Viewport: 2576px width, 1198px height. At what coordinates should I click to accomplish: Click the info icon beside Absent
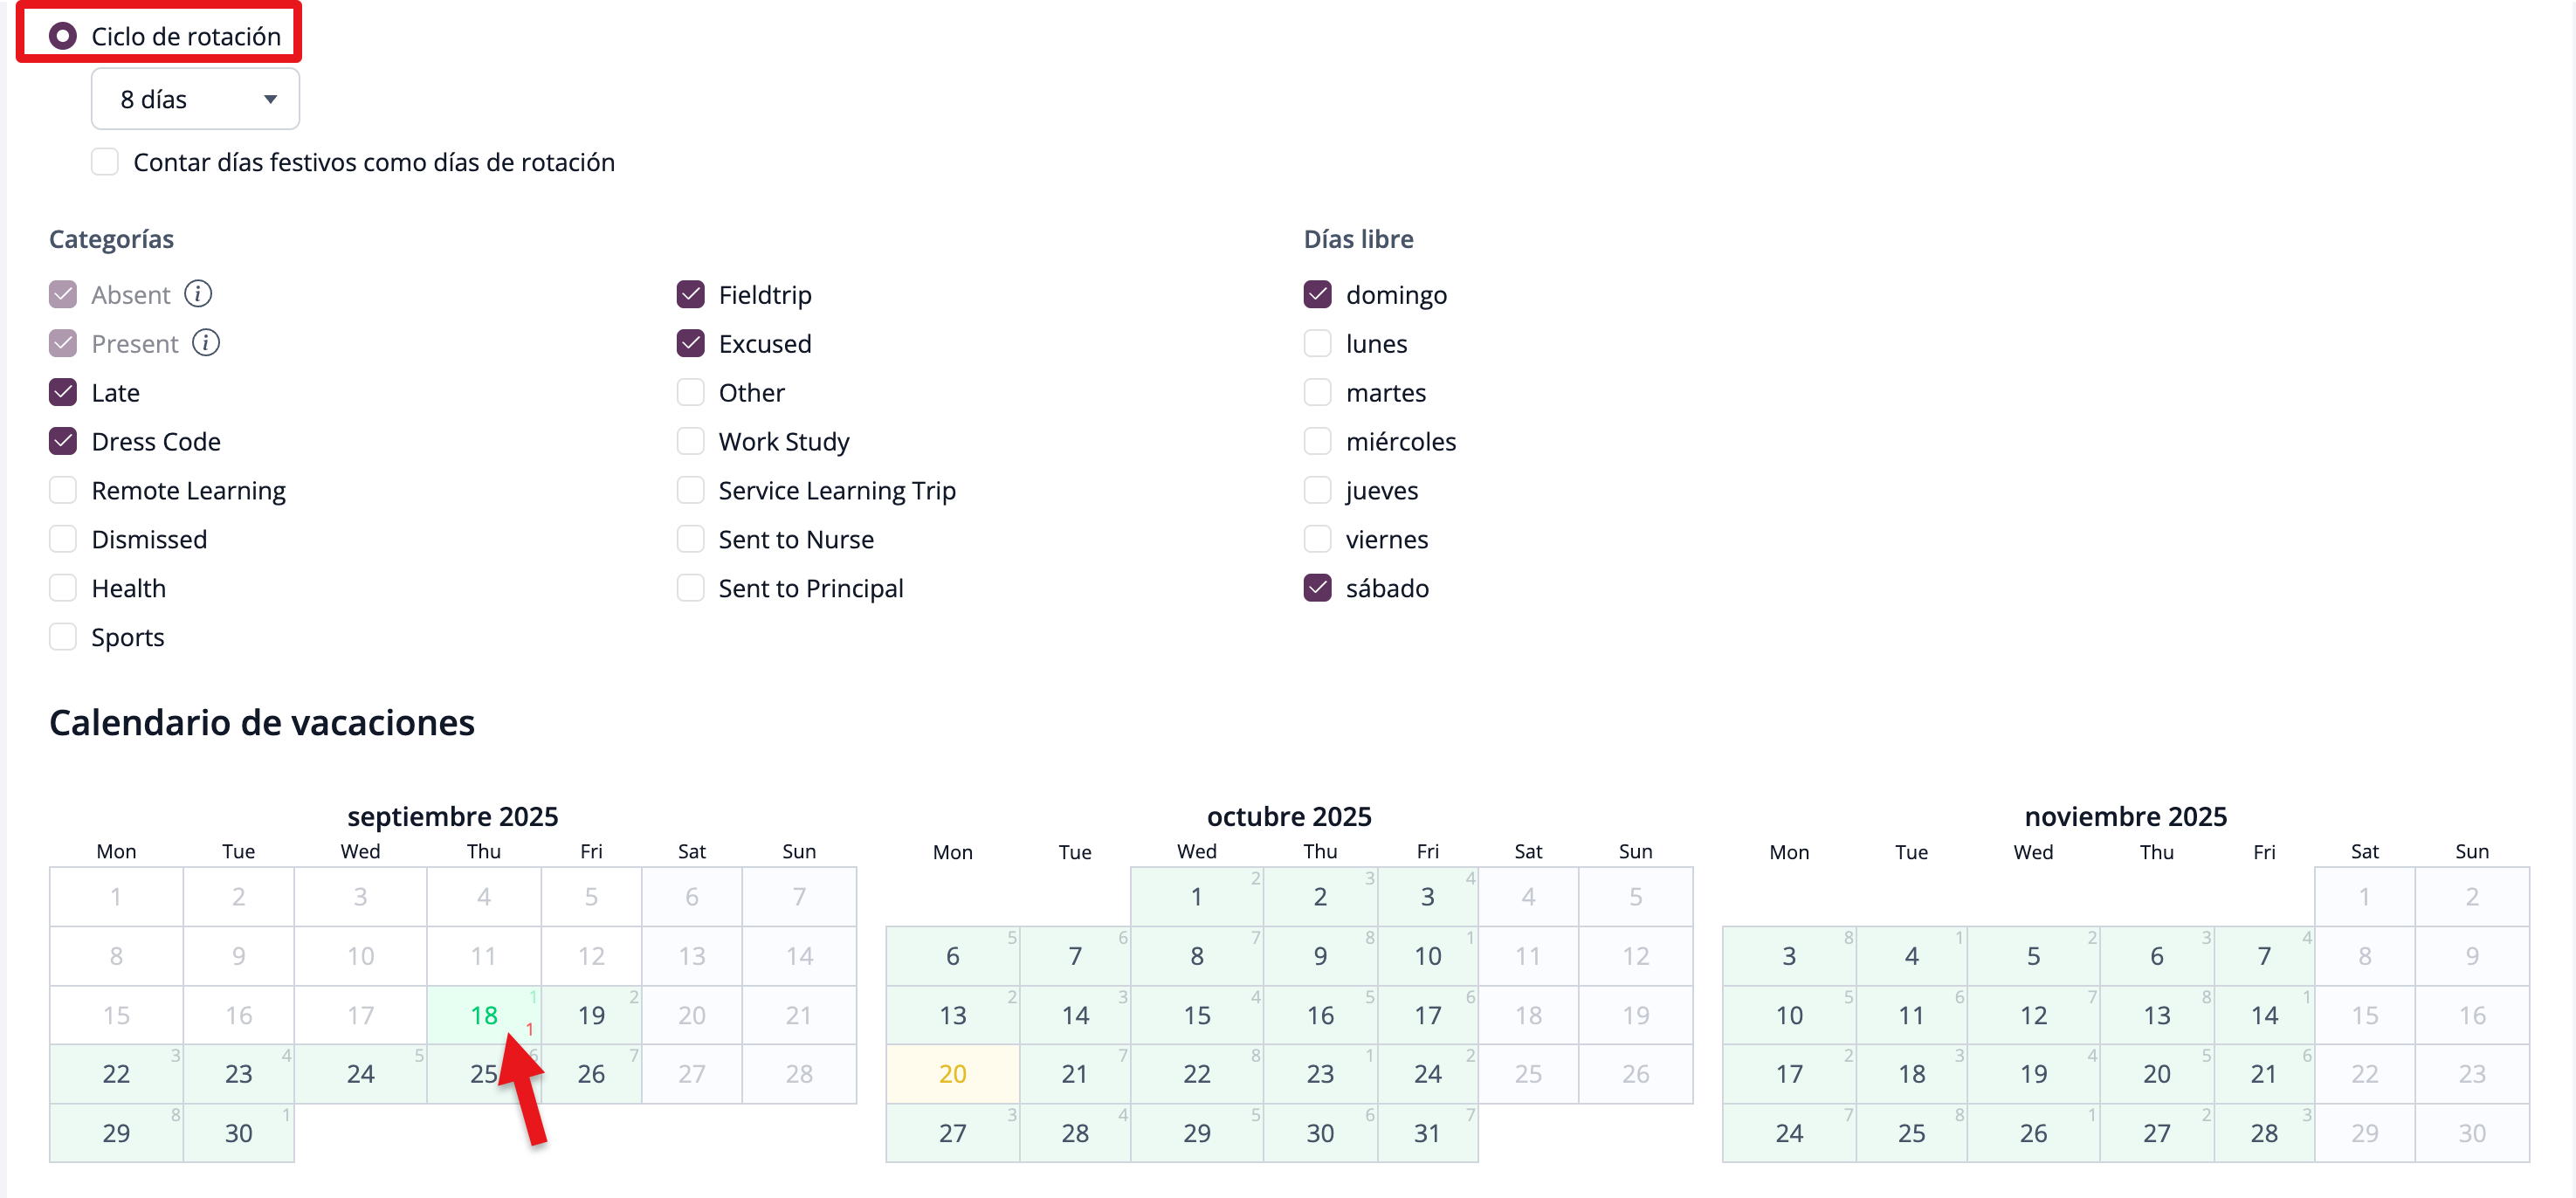point(198,294)
